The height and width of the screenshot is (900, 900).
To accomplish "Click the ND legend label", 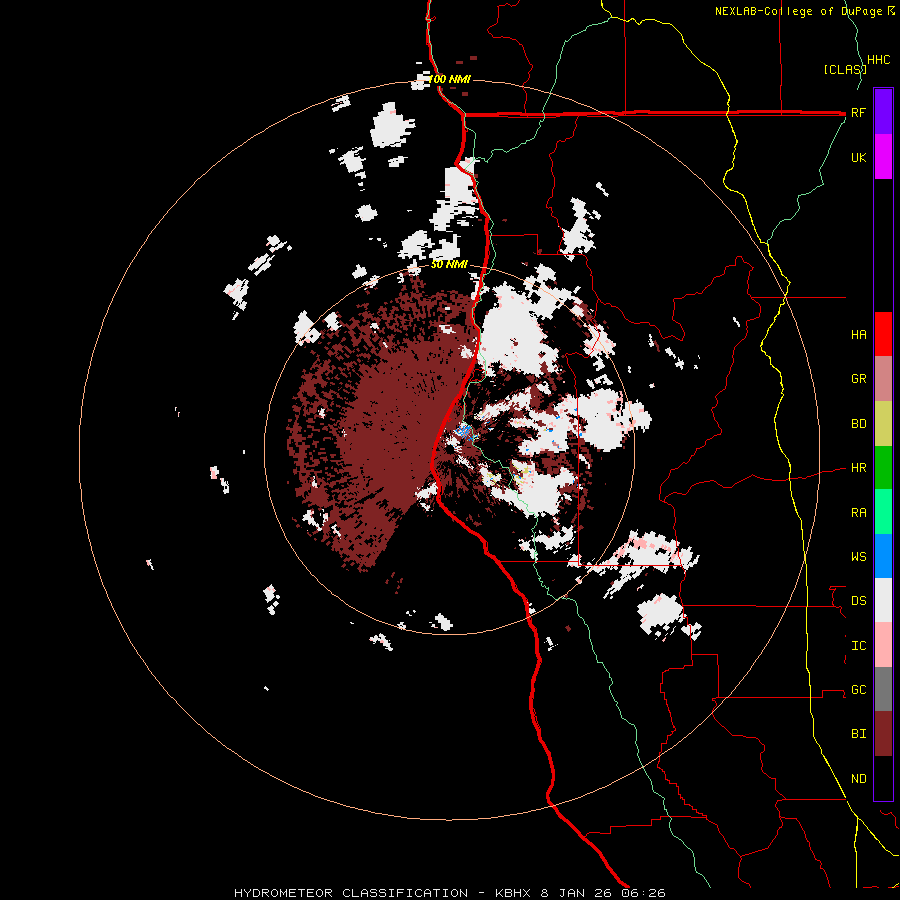I will (858, 778).
